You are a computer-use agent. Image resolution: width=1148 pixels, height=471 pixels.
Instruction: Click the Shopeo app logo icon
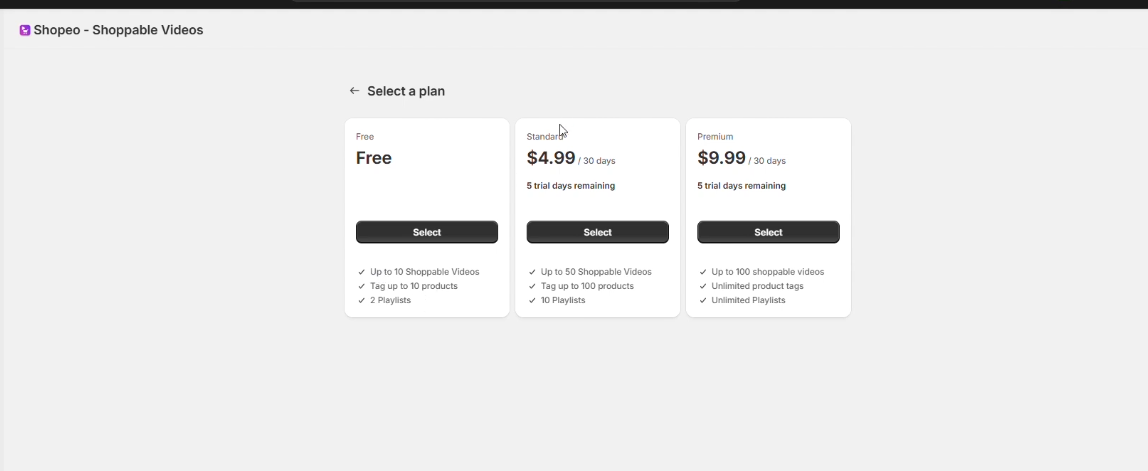pos(25,30)
